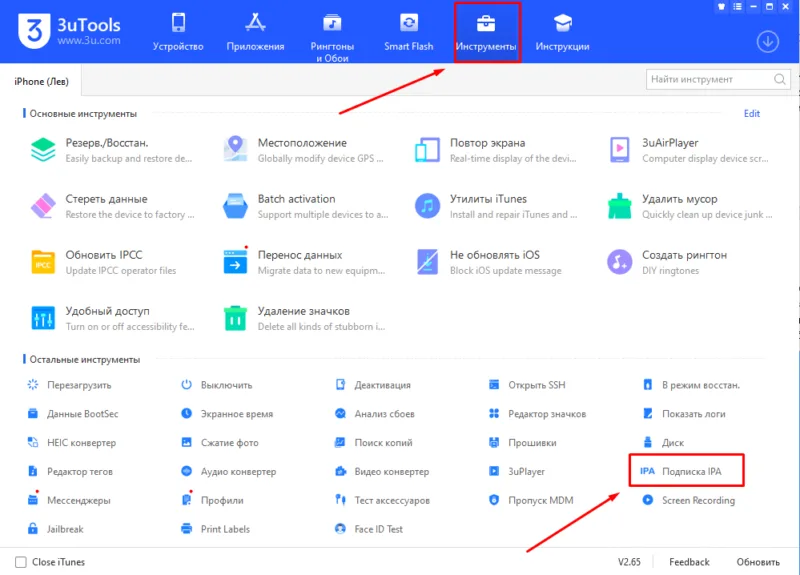Click the download arrow circle icon
Image resolution: width=800 pixels, height=575 pixels.
tap(767, 42)
